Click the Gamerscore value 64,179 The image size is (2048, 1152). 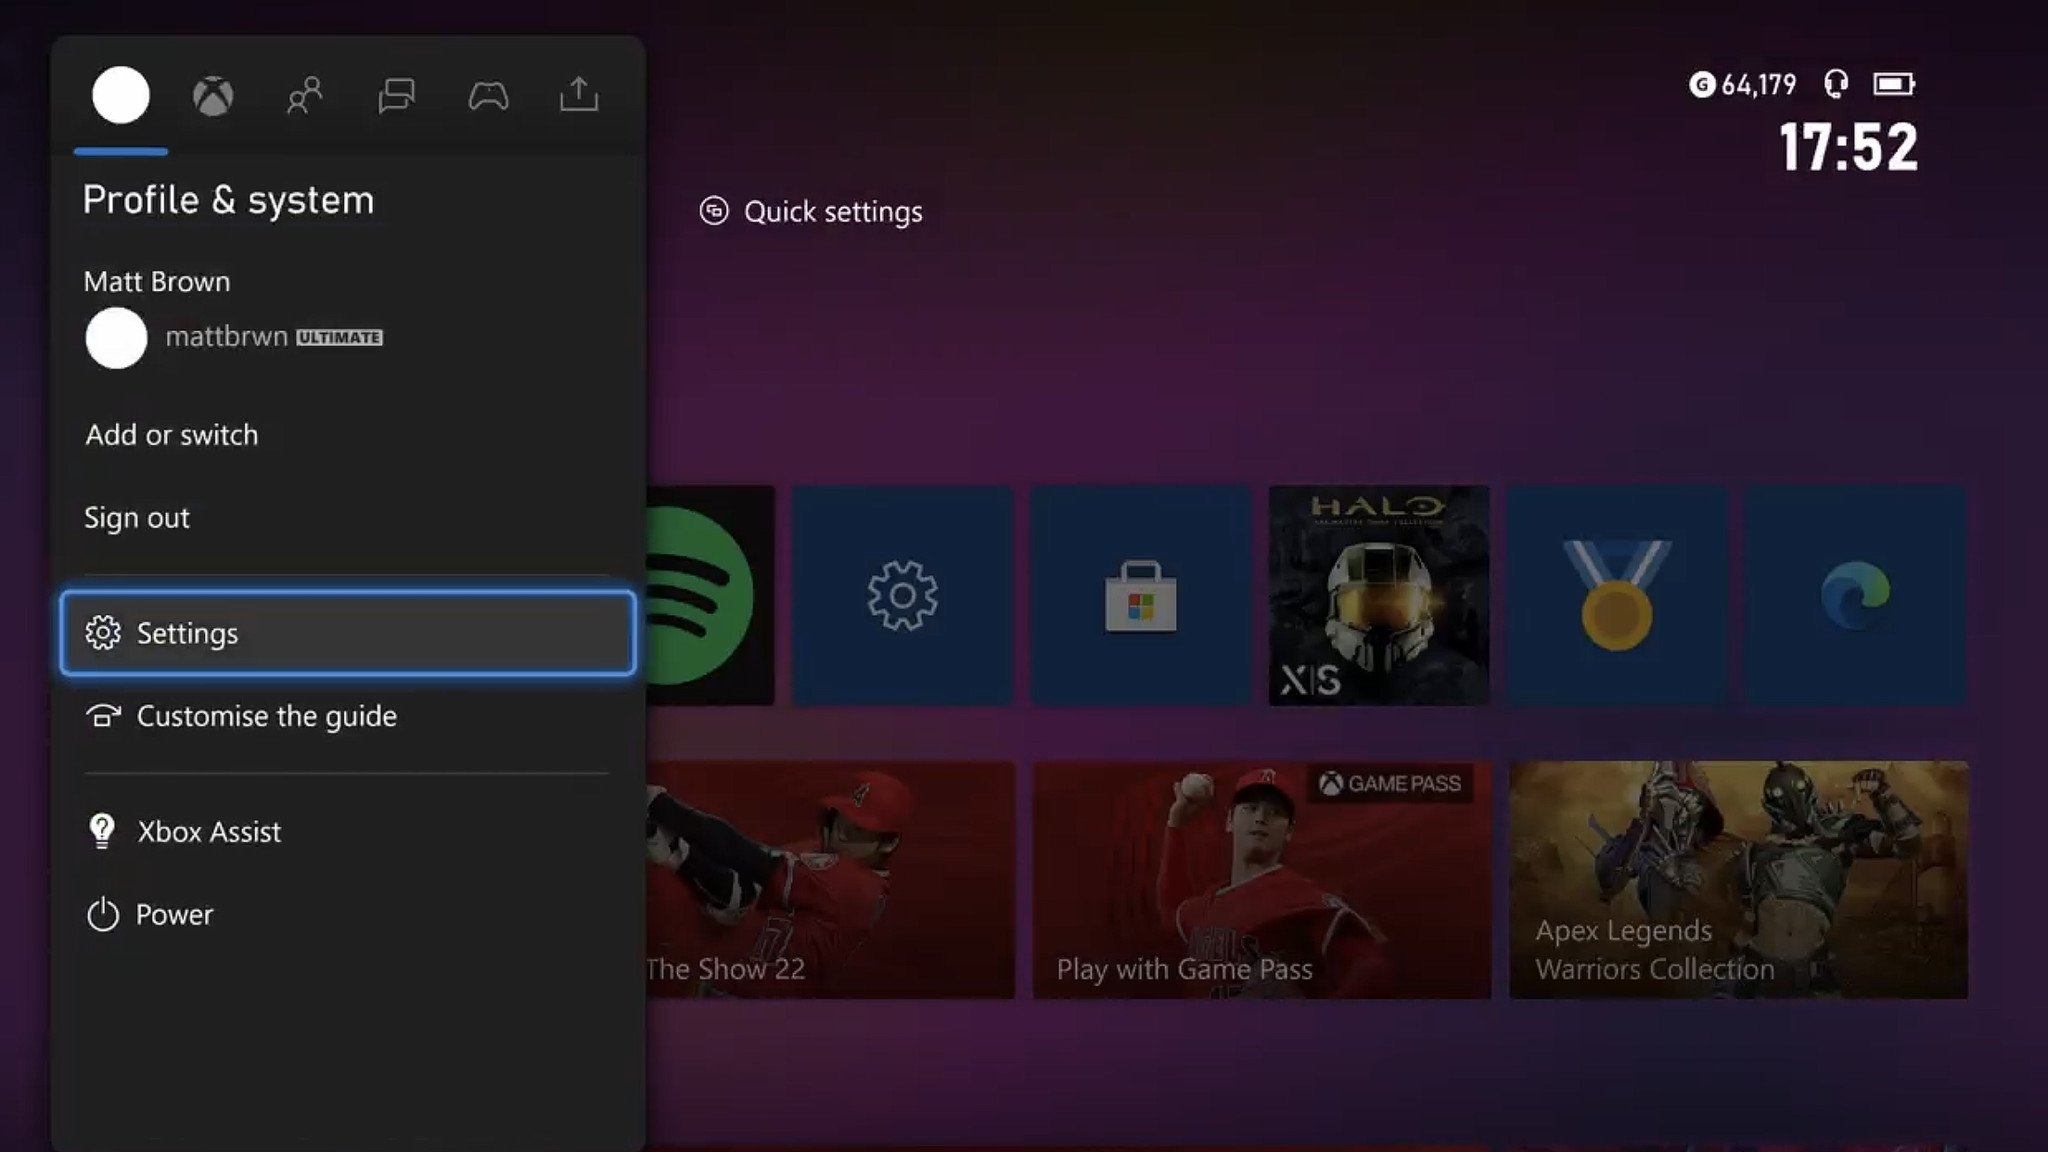(x=1759, y=85)
